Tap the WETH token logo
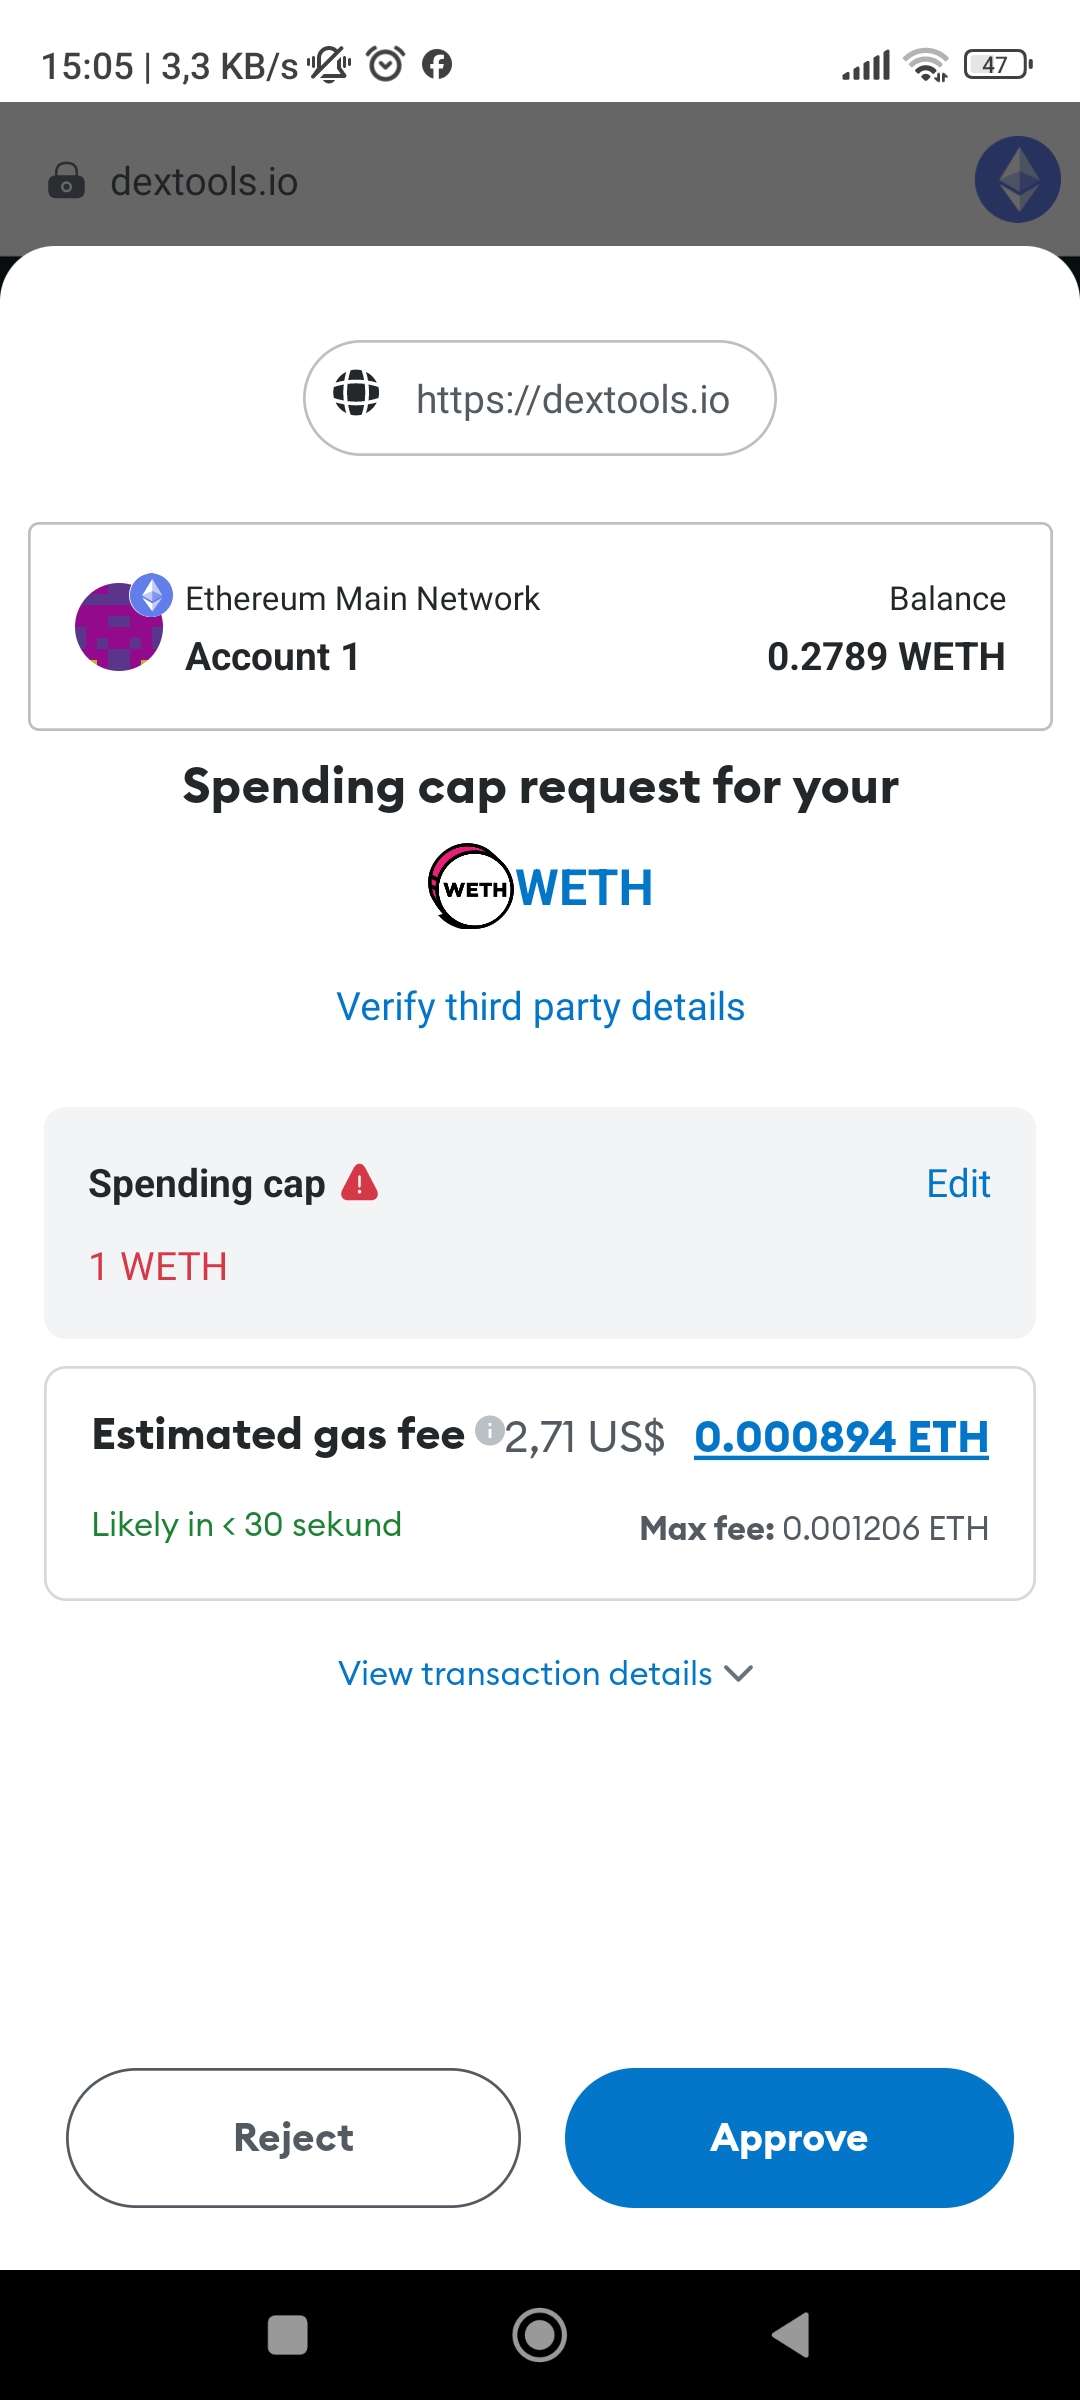Image resolution: width=1080 pixels, height=2400 pixels. 470,887
